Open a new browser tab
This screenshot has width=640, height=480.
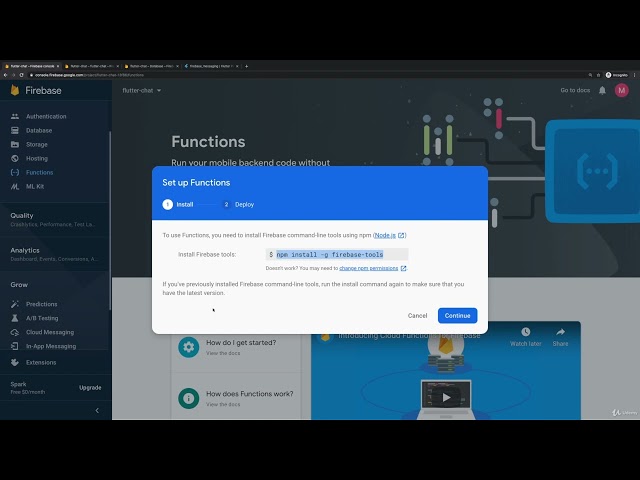pyautogui.click(x=246, y=66)
